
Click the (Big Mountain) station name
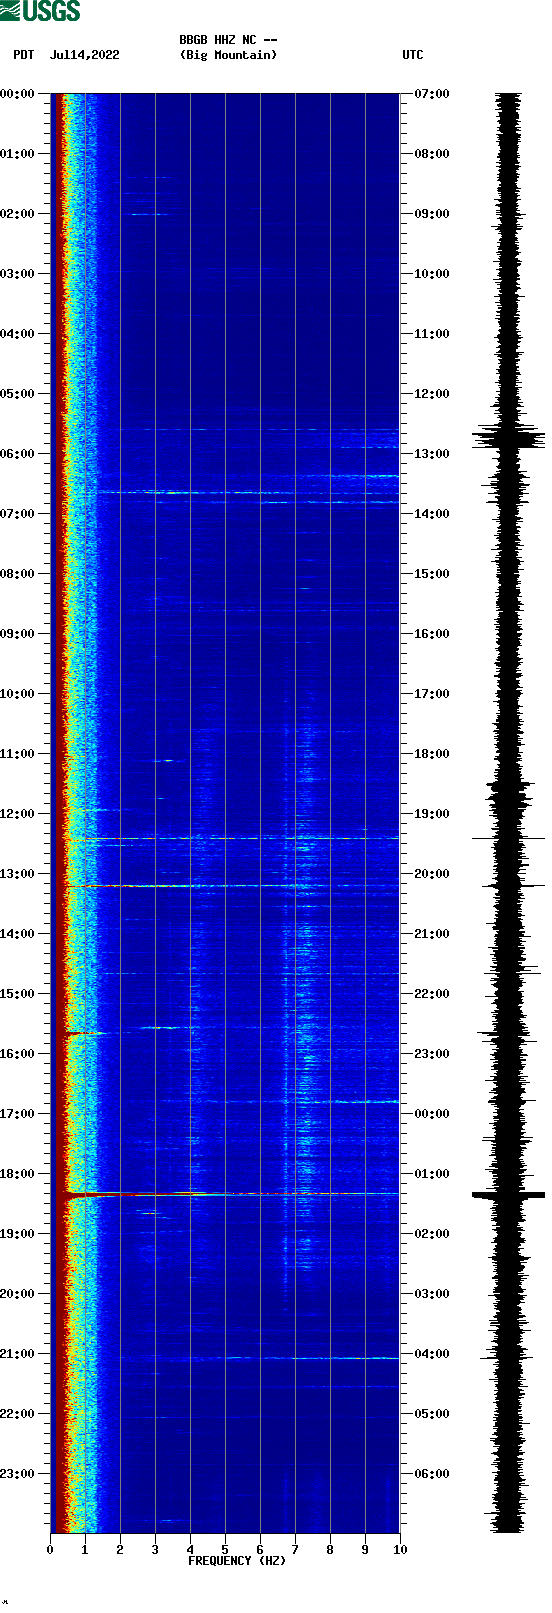click(x=228, y=55)
